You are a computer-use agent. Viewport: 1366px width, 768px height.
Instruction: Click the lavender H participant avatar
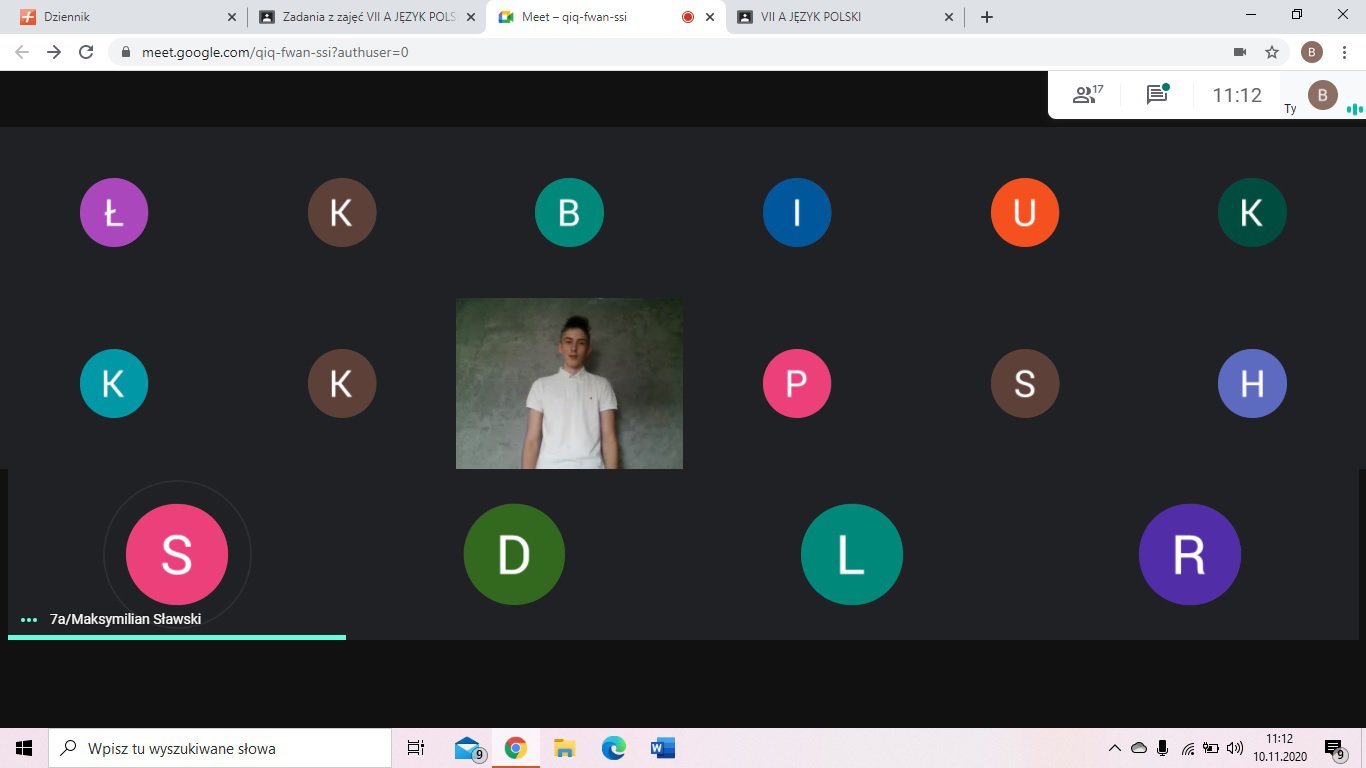tap(1252, 383)
